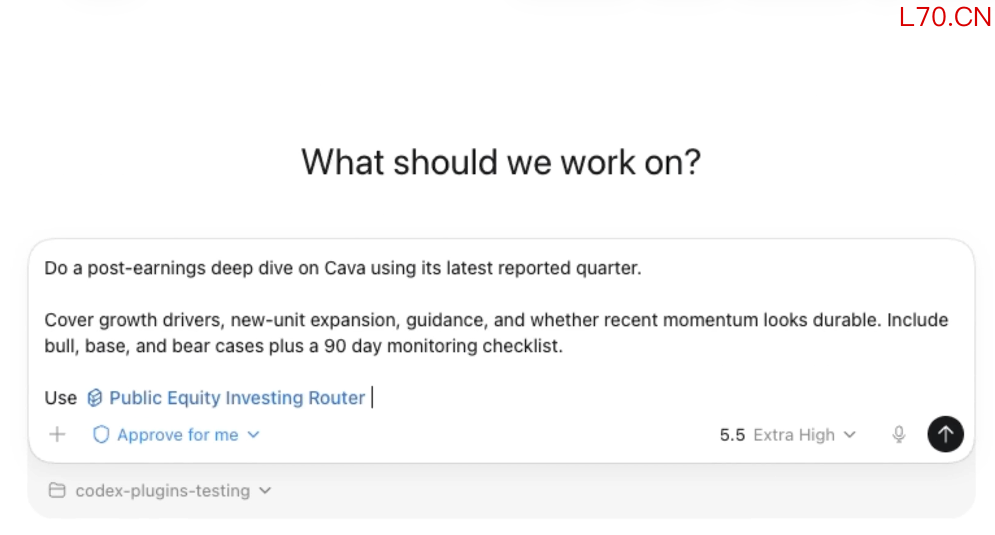Click the word Use before the plugin mention
Image resolution: width=995 pixels, height=535 pixels.
pos(60,398)
